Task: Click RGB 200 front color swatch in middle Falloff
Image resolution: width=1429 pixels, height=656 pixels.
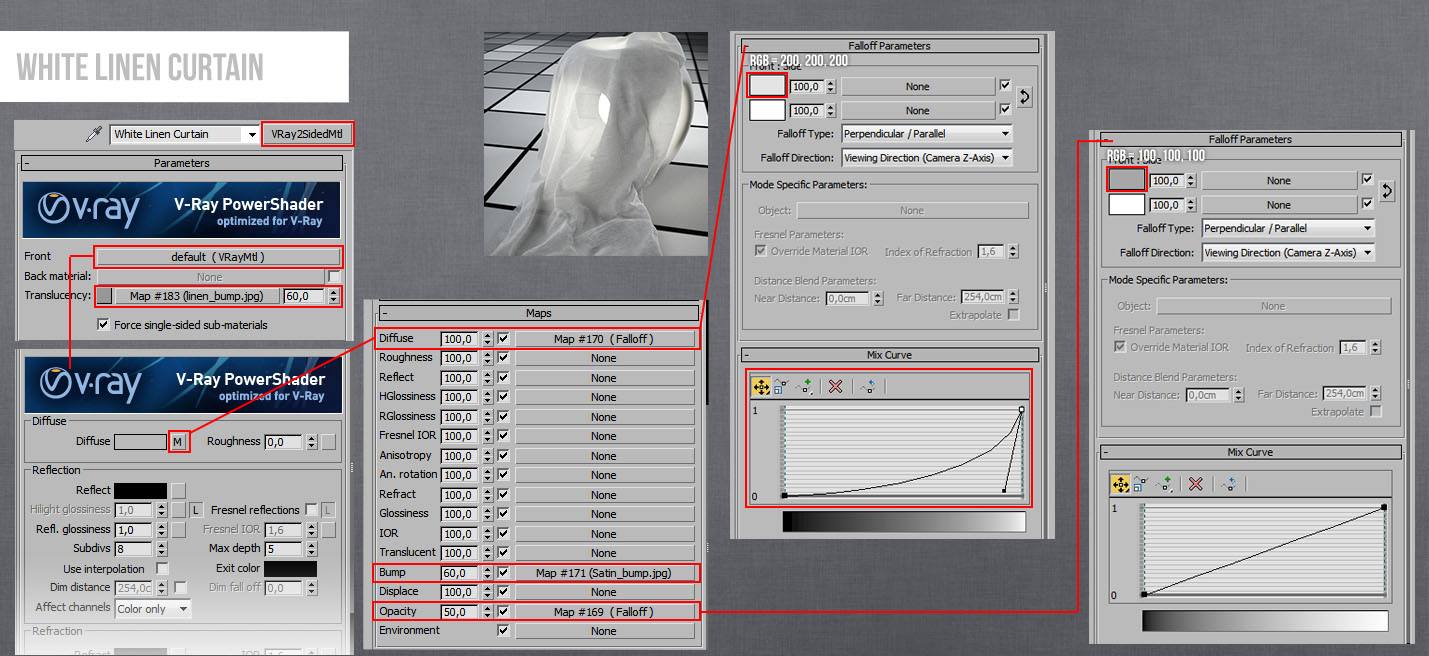Action: tap(767, 86)
